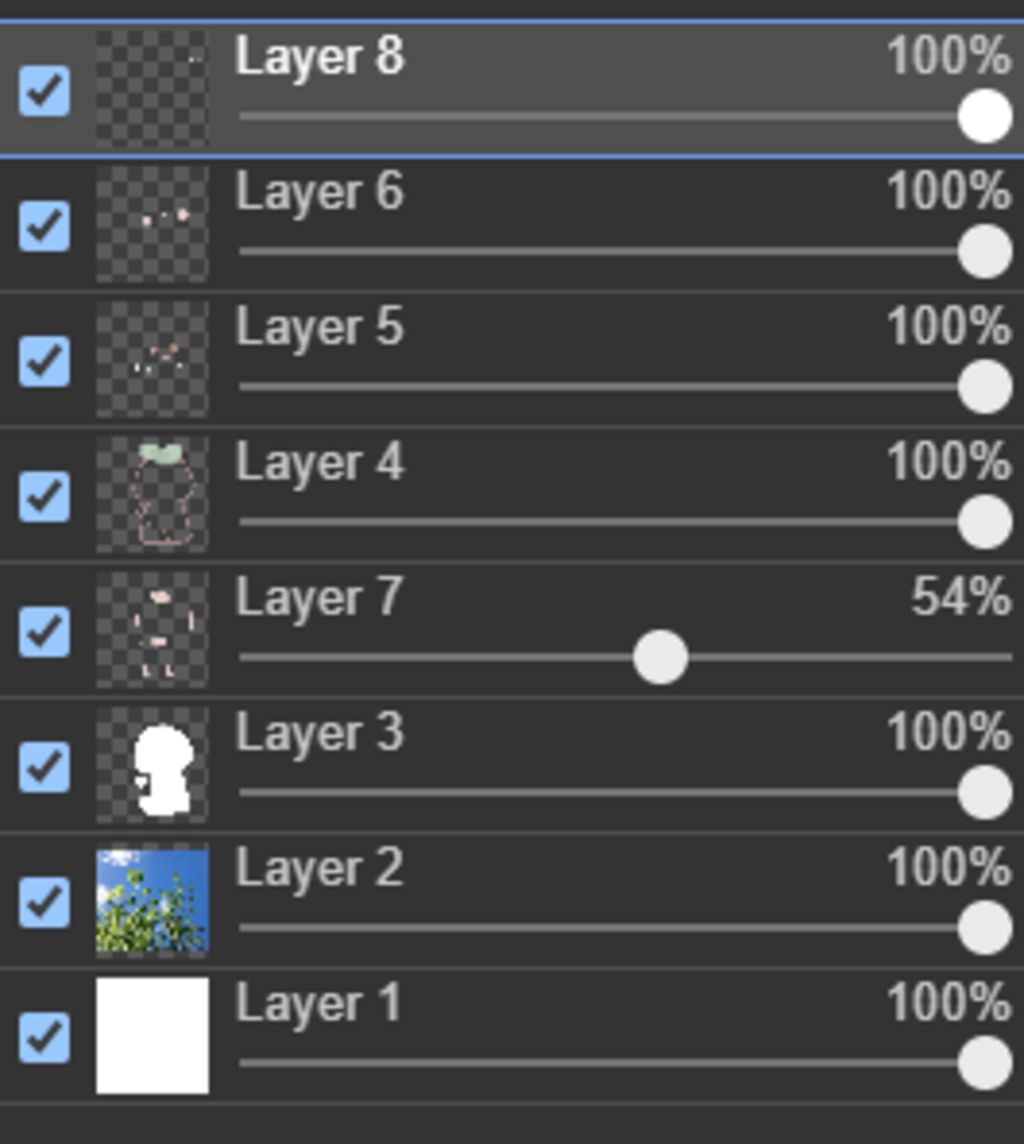
Task: Click the Layer 2 opacity slider knob
Action: coord(985,928)
